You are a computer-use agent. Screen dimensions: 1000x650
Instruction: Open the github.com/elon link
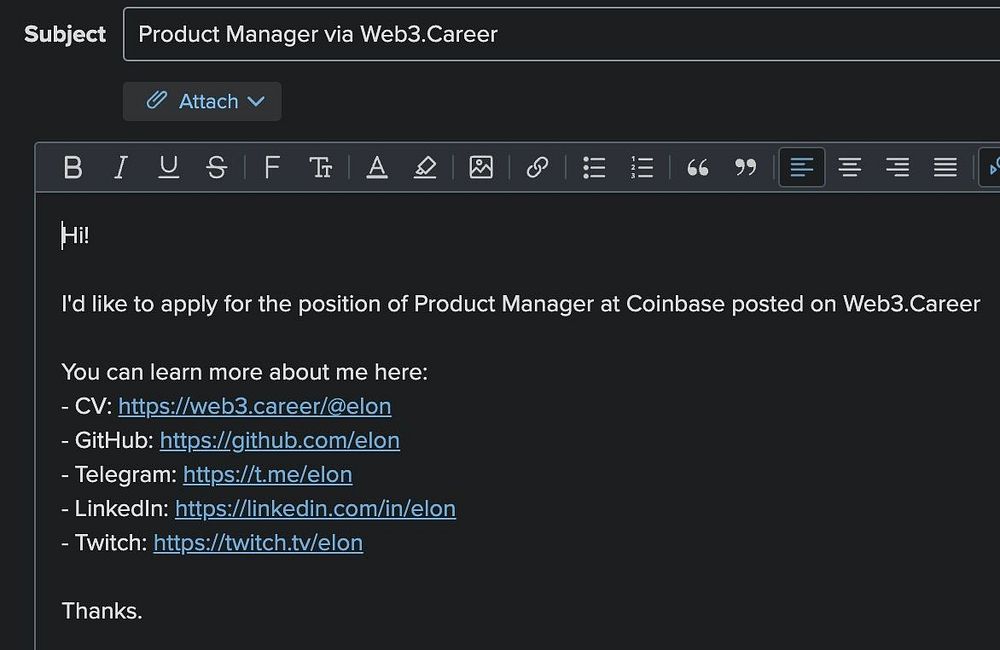[x=280, y=440]
